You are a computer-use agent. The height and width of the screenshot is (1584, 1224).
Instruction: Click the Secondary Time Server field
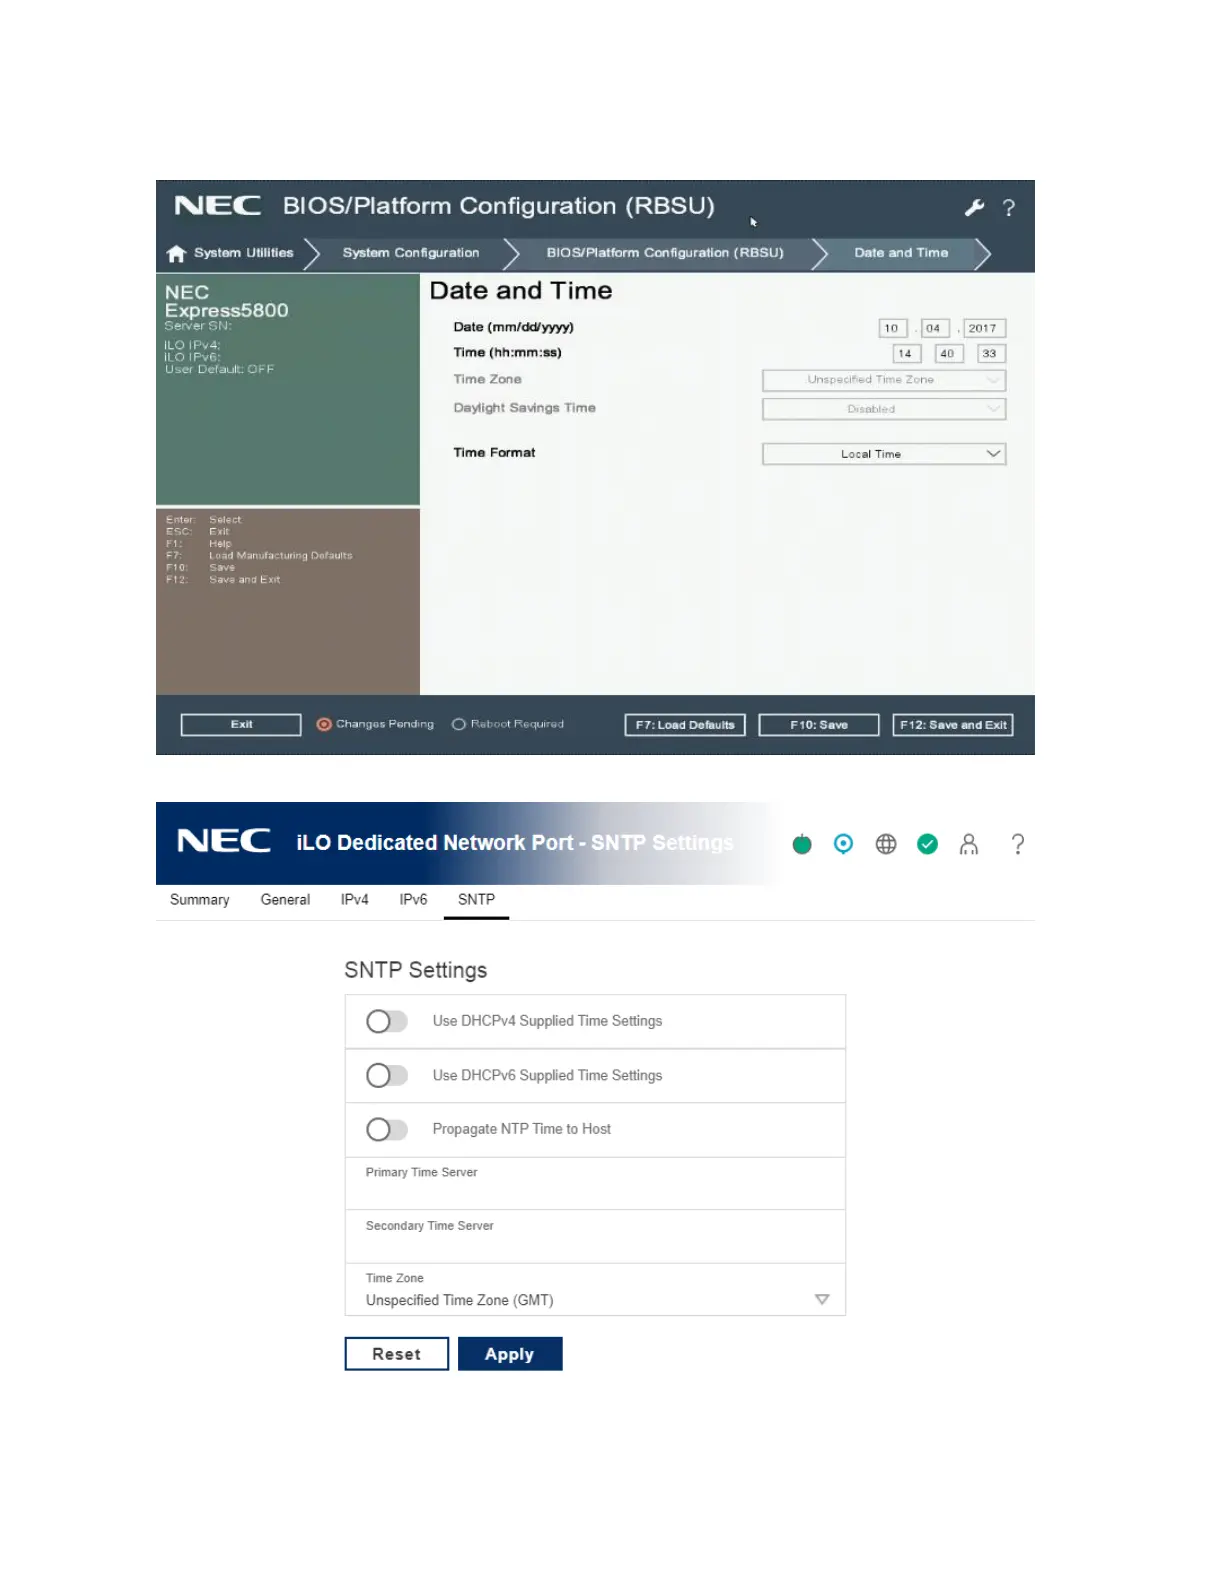(x=595, y=1237)
